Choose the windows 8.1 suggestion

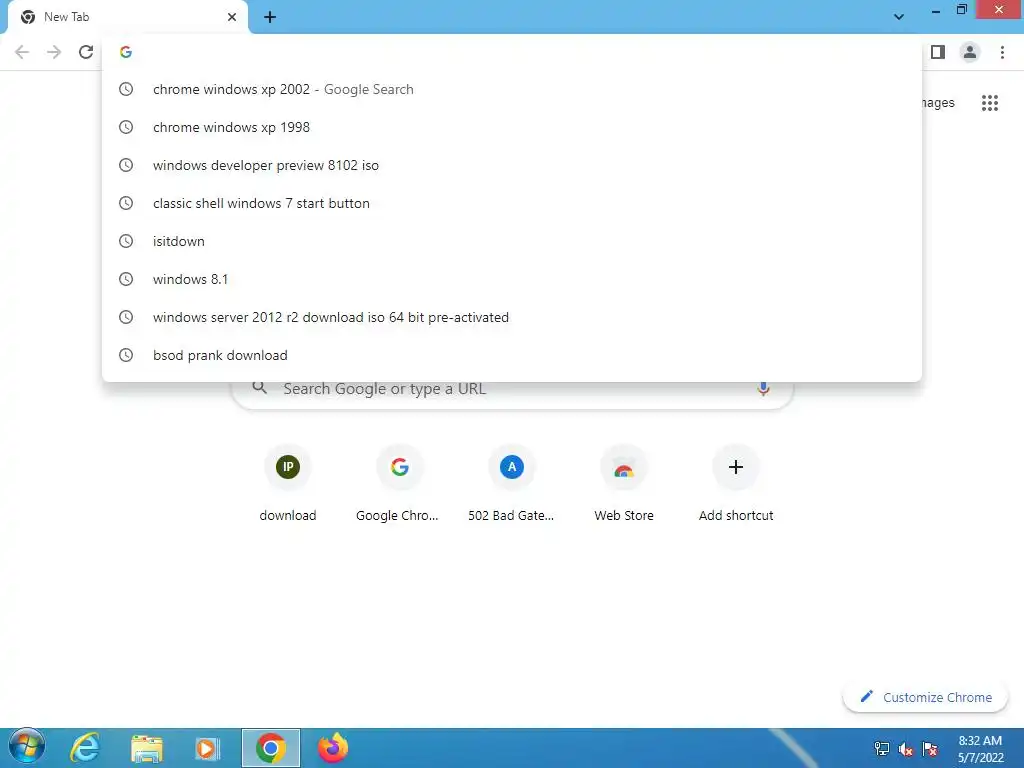coord(512,279)
